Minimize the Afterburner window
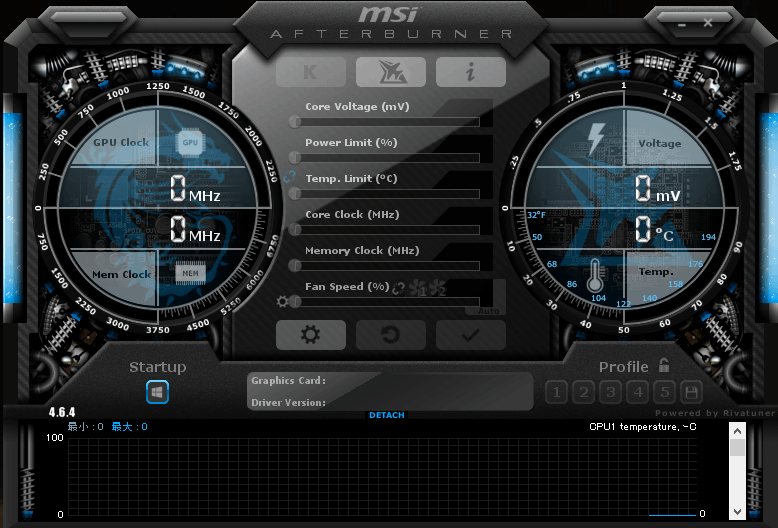The height and width of the screenshot is (528, 778). [x=682, y=24]
